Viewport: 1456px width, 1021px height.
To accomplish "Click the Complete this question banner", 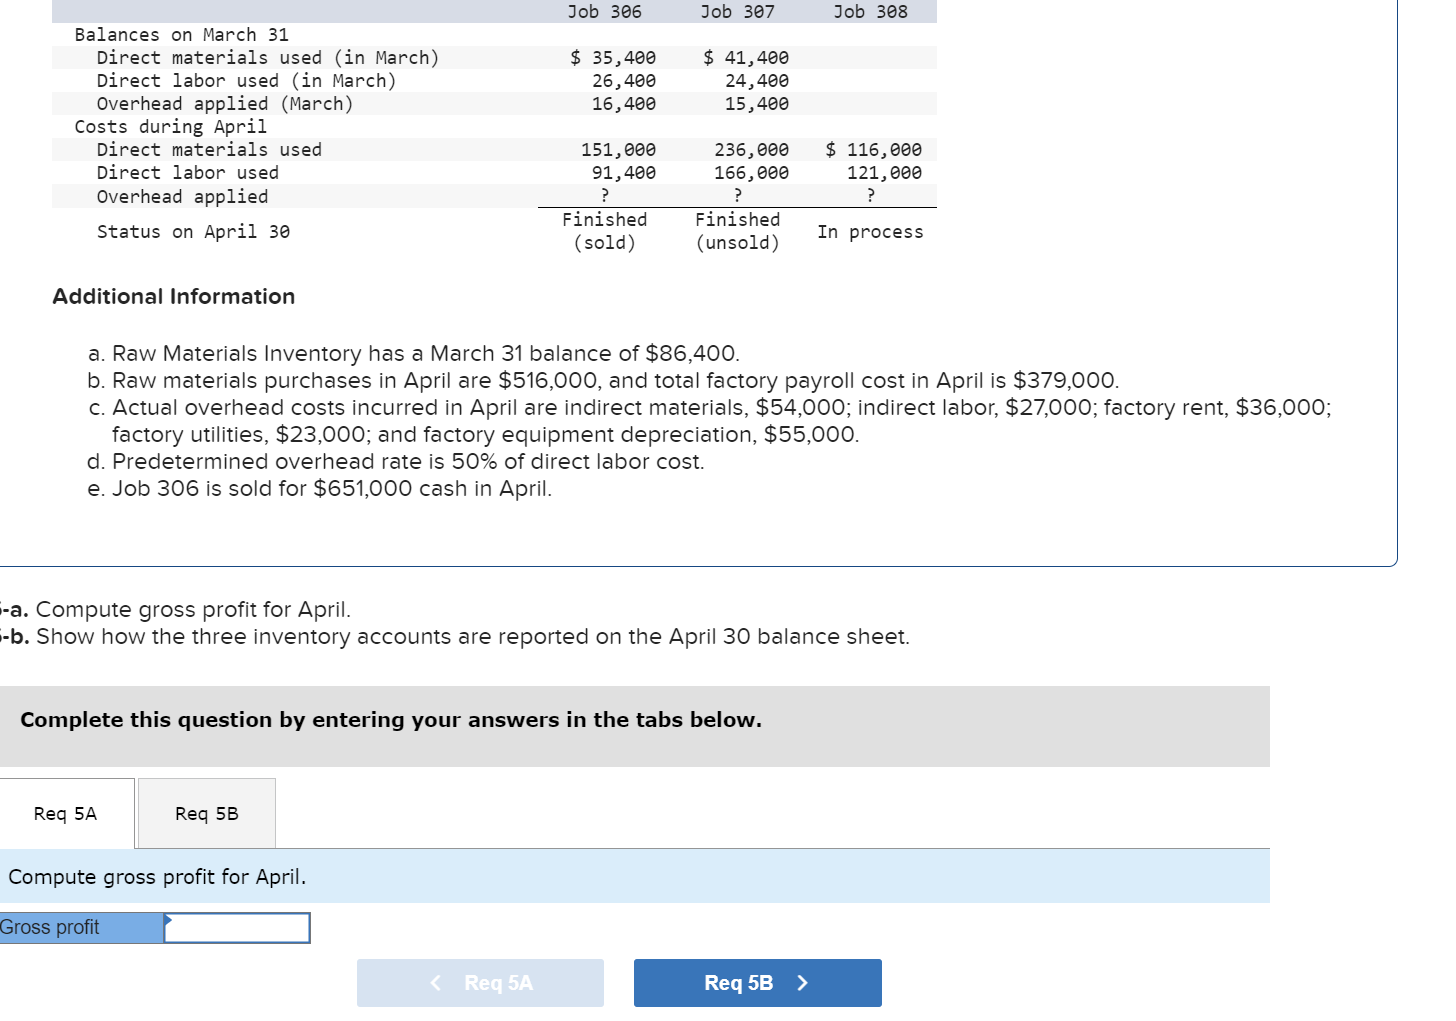I will 391,719.
